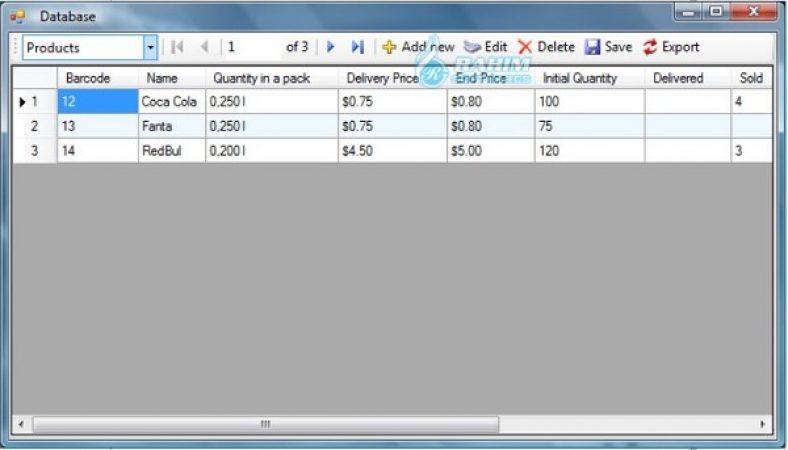Click the '$5.00' end price cell
The height and width of the screenshot is (450, 788).
490,151
